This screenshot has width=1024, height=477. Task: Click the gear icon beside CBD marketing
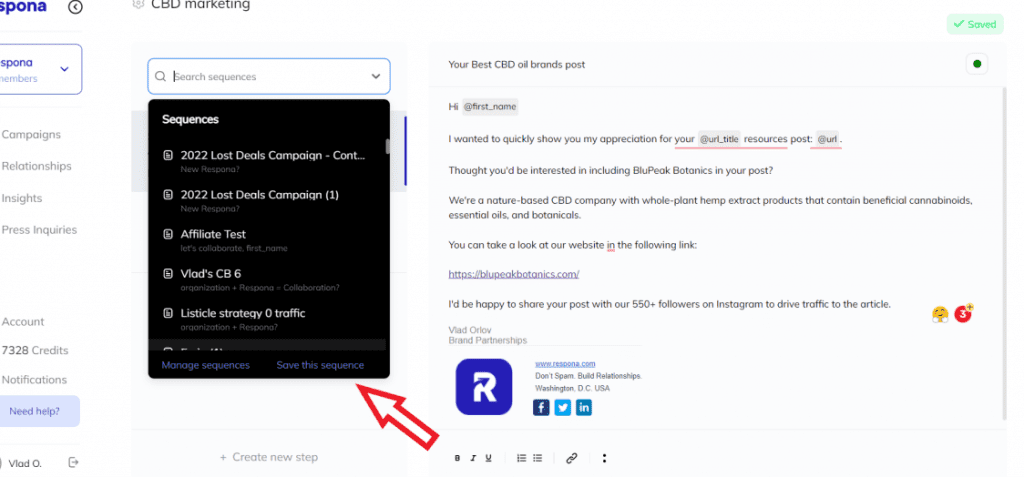point(138,4)
